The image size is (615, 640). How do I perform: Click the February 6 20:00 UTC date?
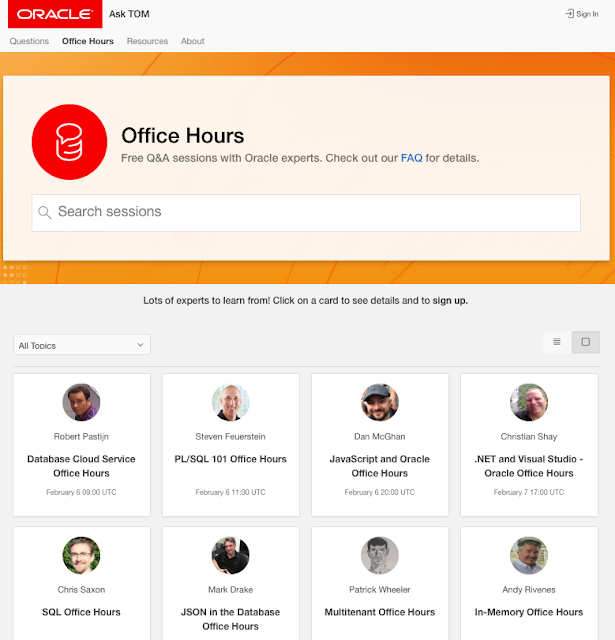point(380,492)
